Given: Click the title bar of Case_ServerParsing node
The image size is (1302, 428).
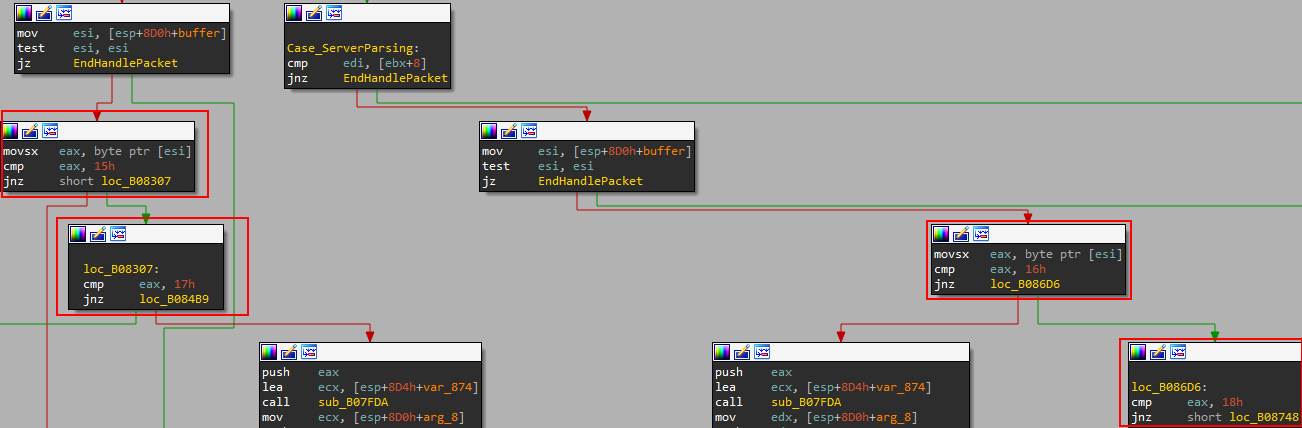Looking at the screenshot, I should pyautogui.click(x=367, y=13).
